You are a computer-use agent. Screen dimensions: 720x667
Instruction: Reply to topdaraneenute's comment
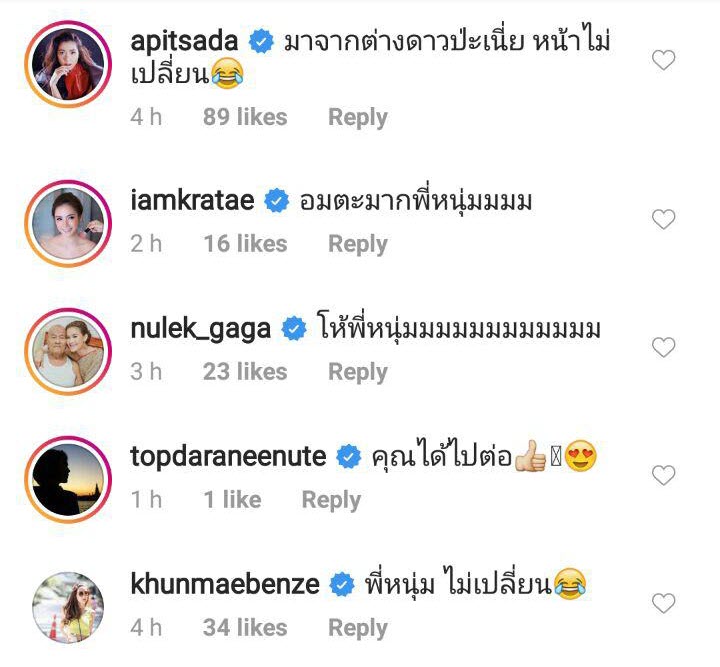(331, 500)
